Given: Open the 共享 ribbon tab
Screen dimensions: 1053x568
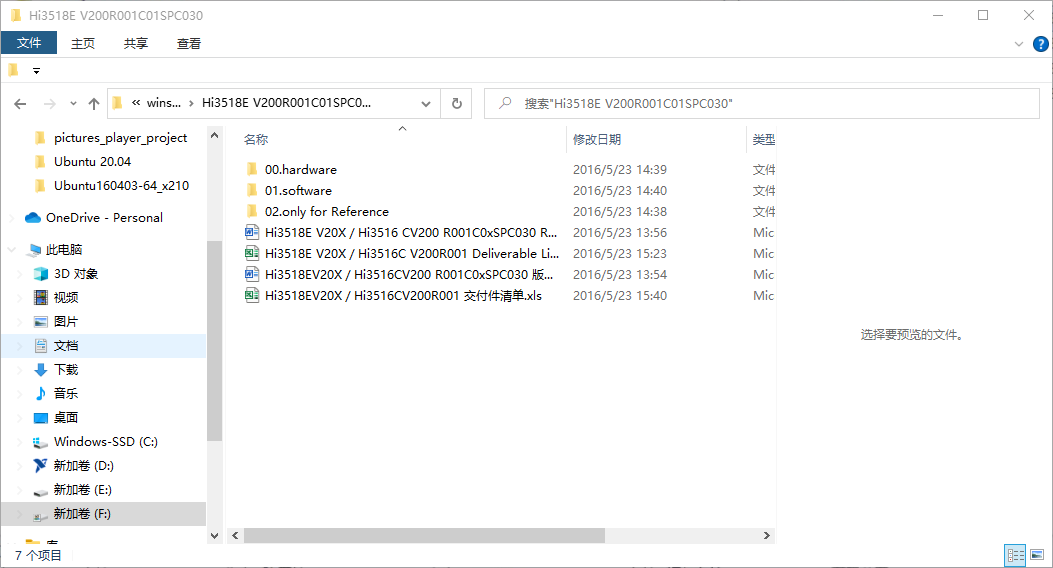Looking at the screenshot, I should tap(136, 44).
